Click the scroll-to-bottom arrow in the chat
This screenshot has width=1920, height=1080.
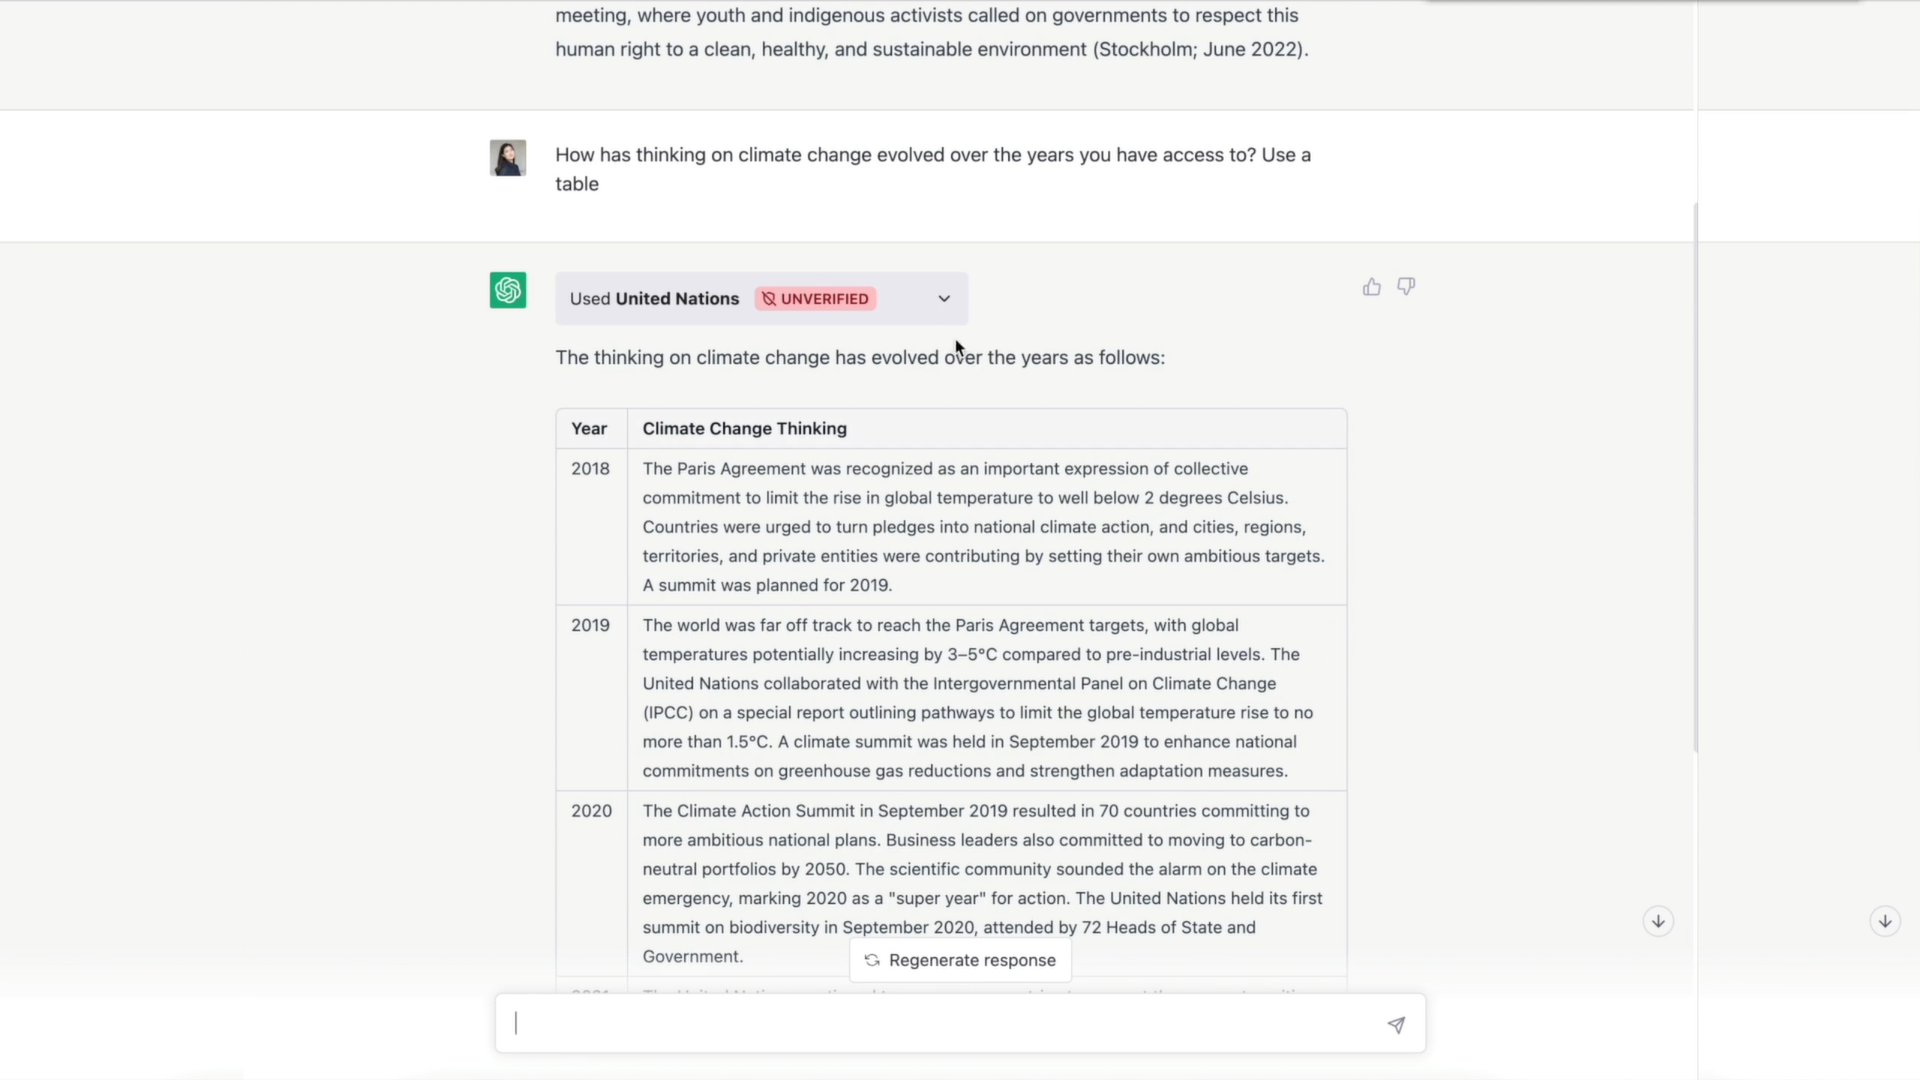(1657, 921)
